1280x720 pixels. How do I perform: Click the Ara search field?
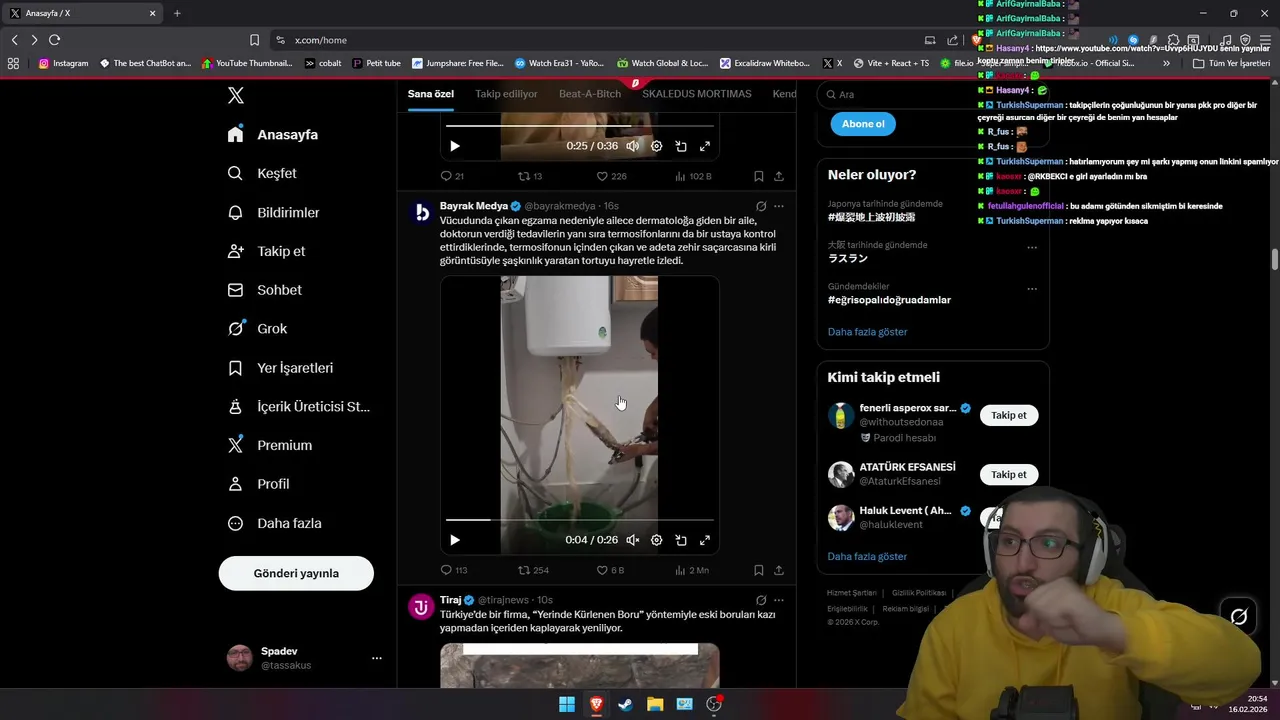933,94
